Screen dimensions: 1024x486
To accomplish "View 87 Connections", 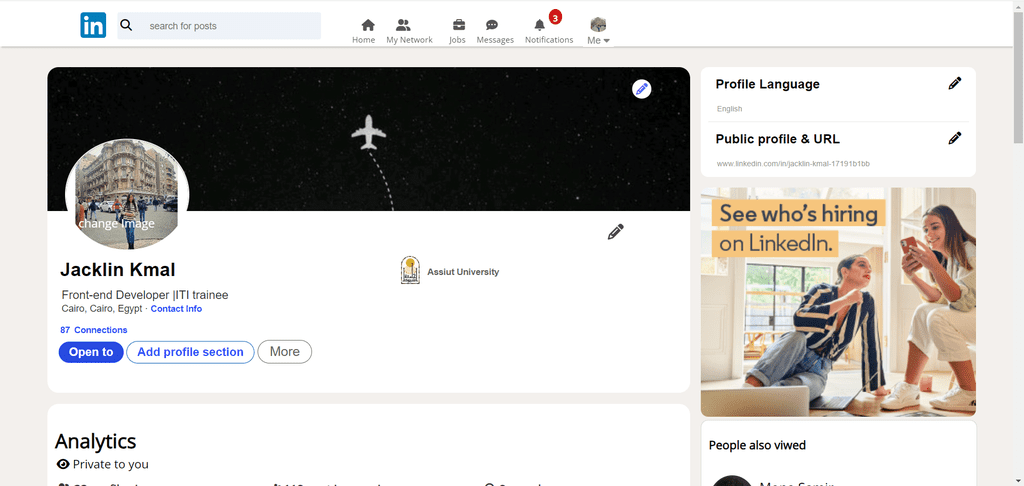I will click(93, 330).
